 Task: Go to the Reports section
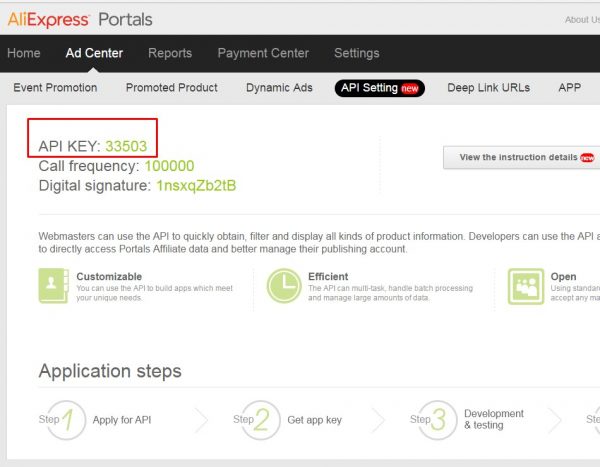point(170,53)
